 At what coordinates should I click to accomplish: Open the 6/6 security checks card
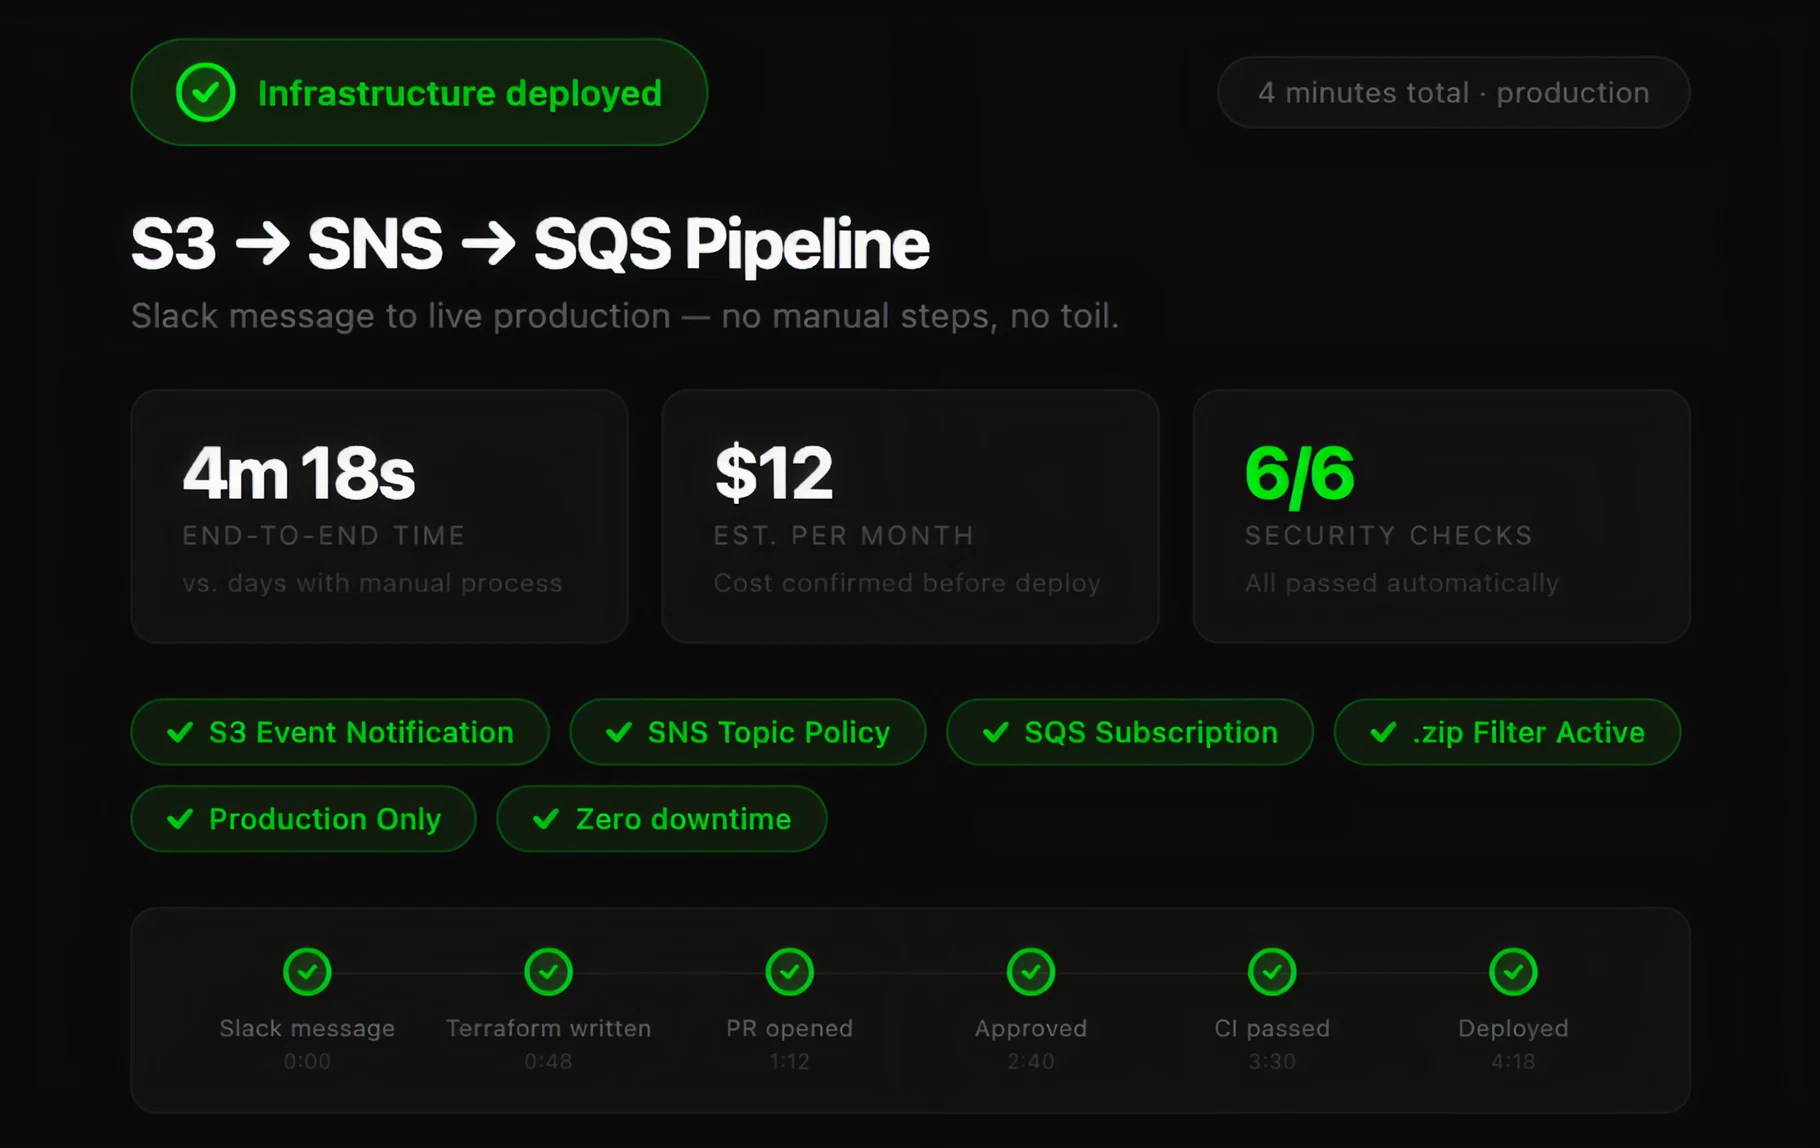[1441, 516]
